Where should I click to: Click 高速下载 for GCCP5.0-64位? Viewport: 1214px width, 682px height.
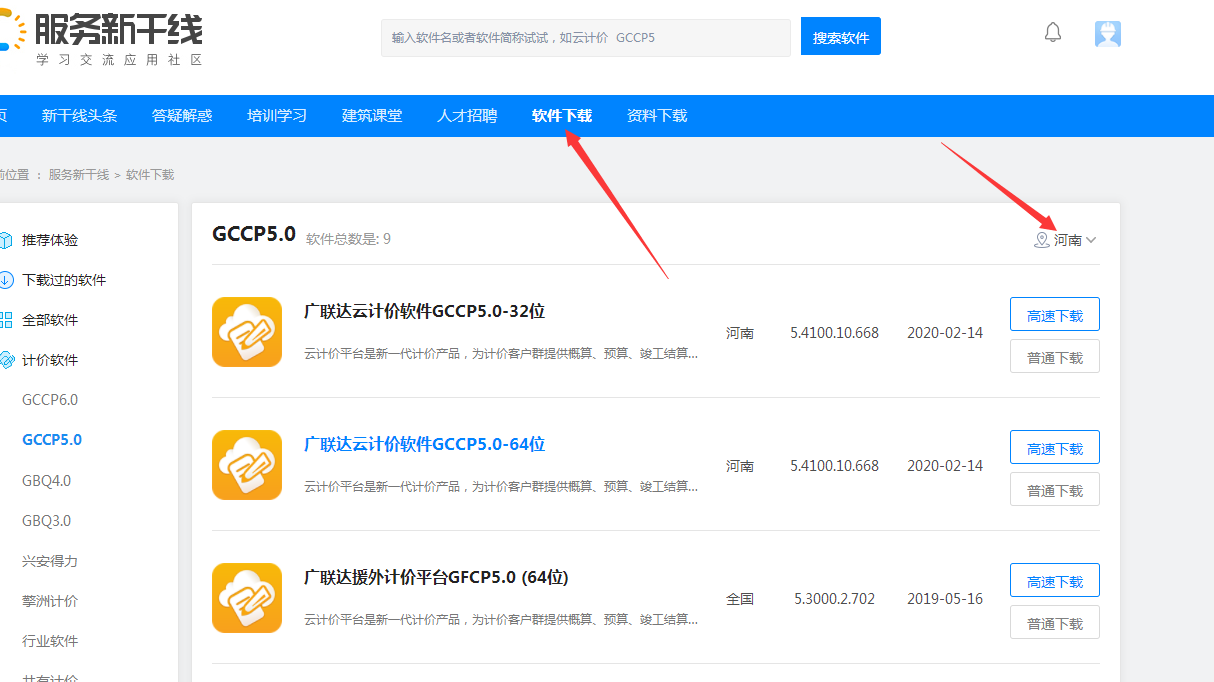(x=1055, y=447)
